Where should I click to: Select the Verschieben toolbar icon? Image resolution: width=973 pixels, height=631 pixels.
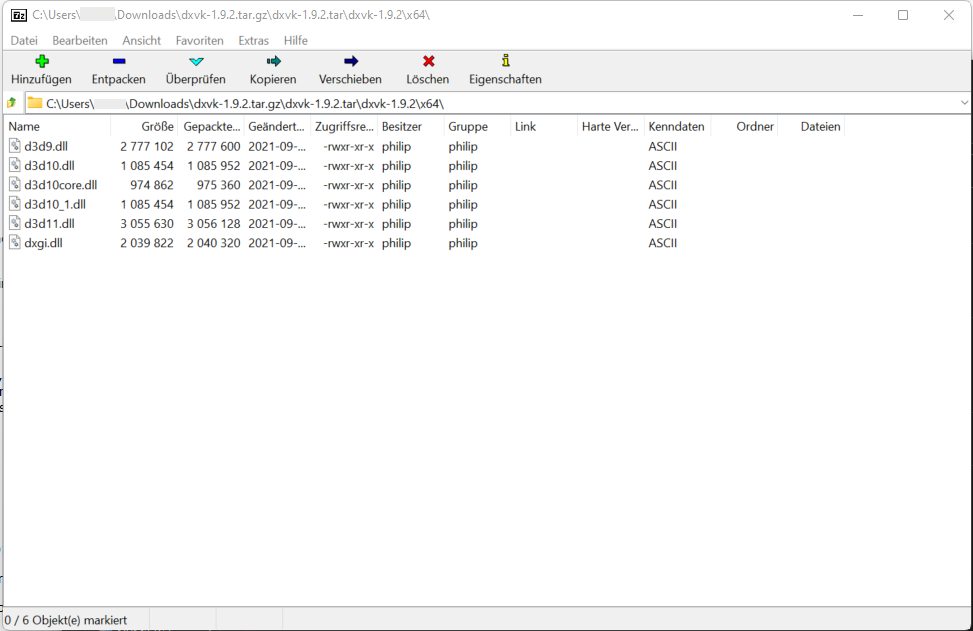point(350,62)
